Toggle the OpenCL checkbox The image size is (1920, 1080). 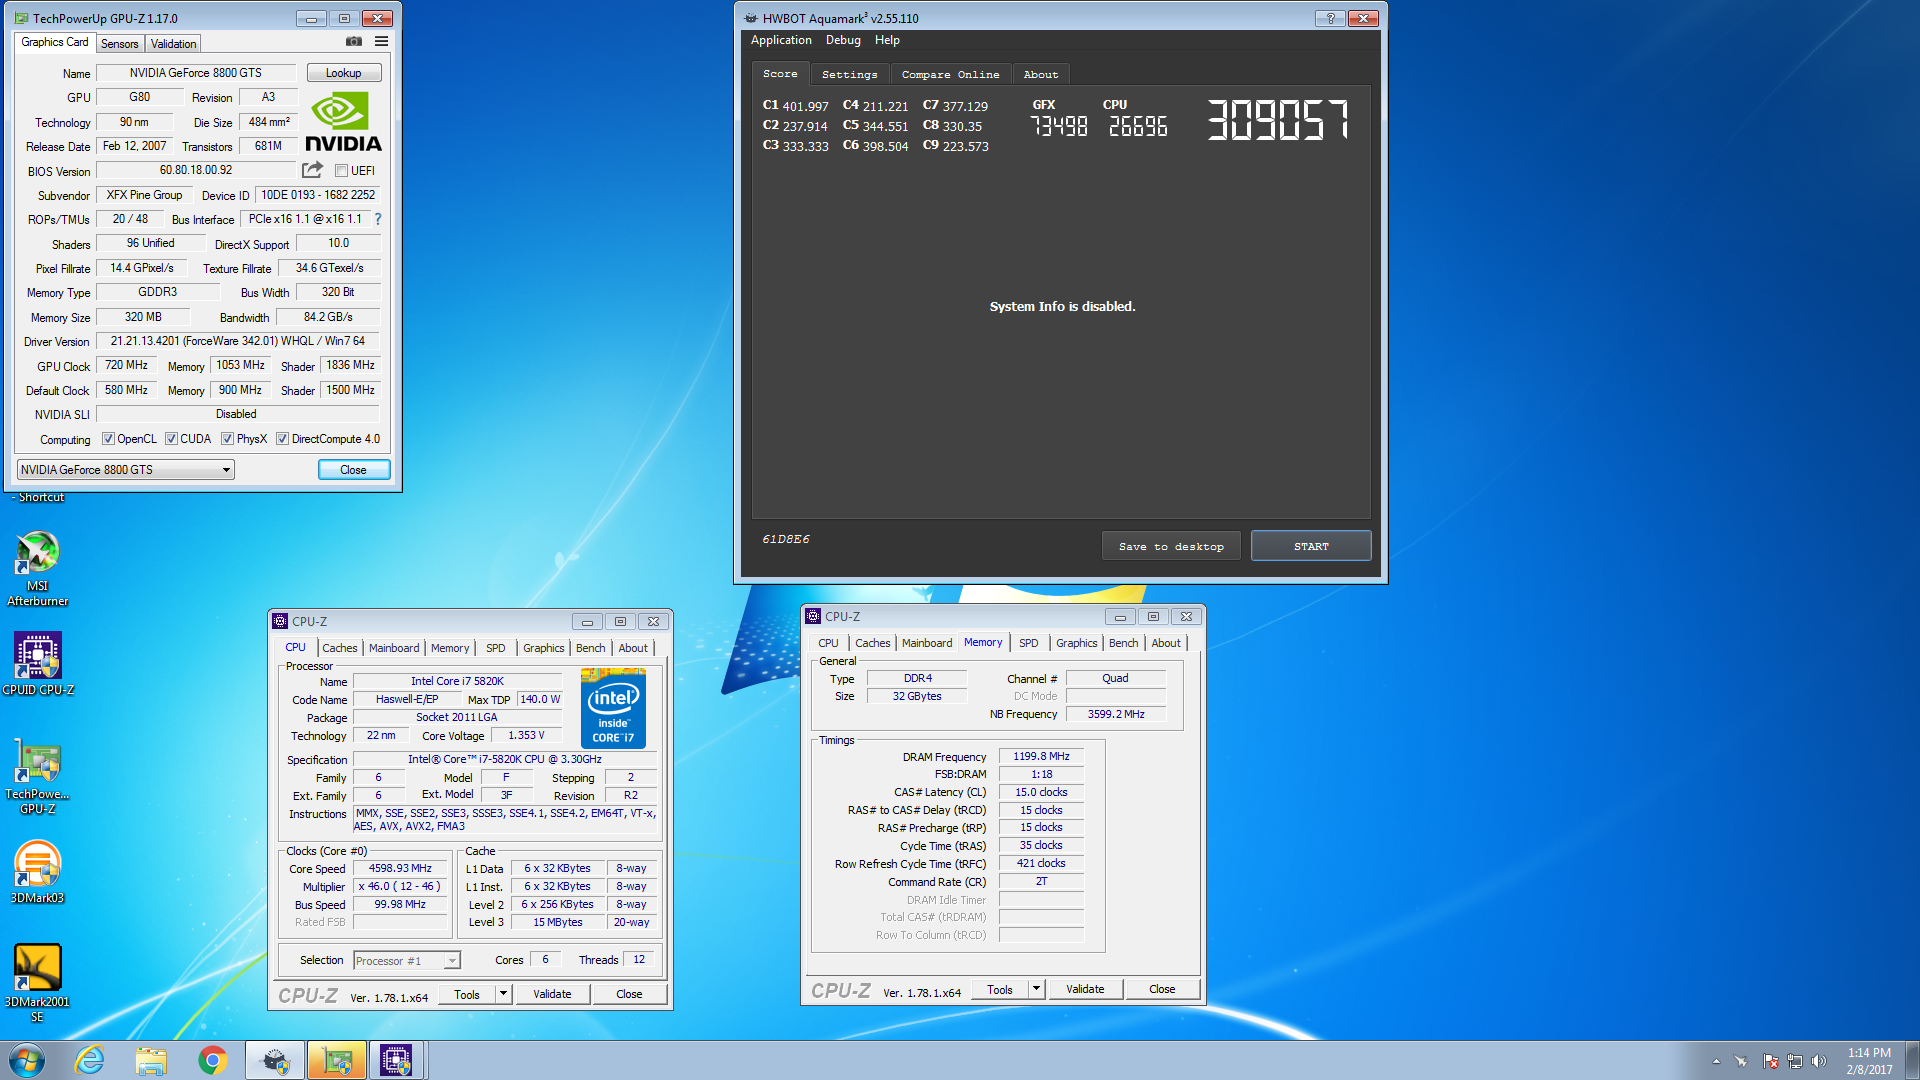[108, 439]
